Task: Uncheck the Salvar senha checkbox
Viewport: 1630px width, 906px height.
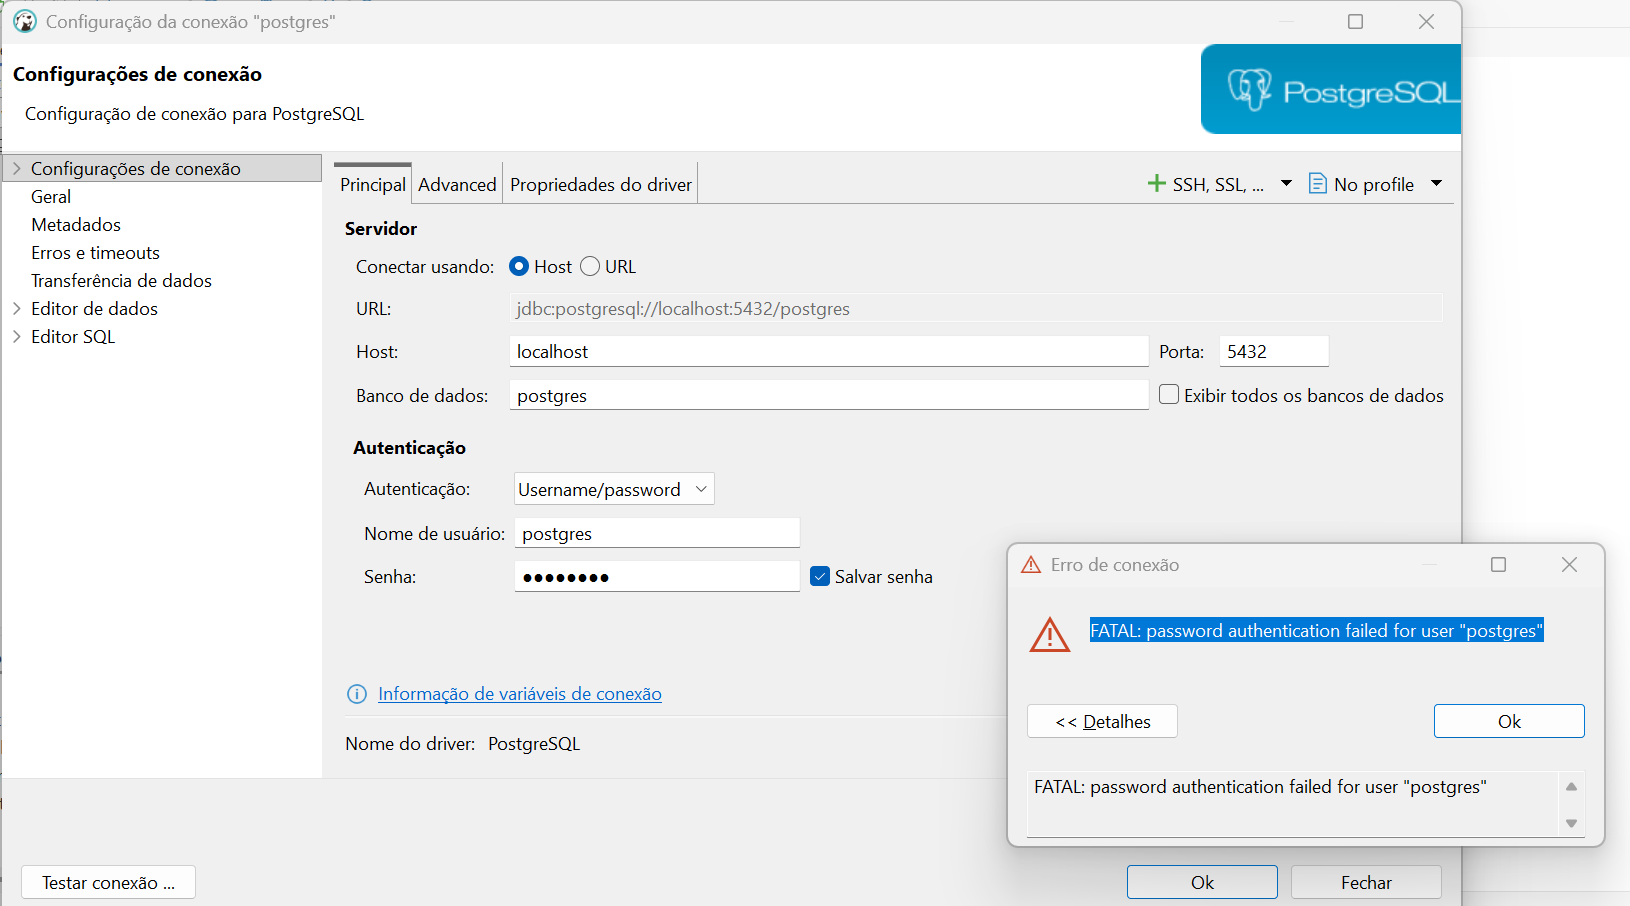Action: [820, 576]
